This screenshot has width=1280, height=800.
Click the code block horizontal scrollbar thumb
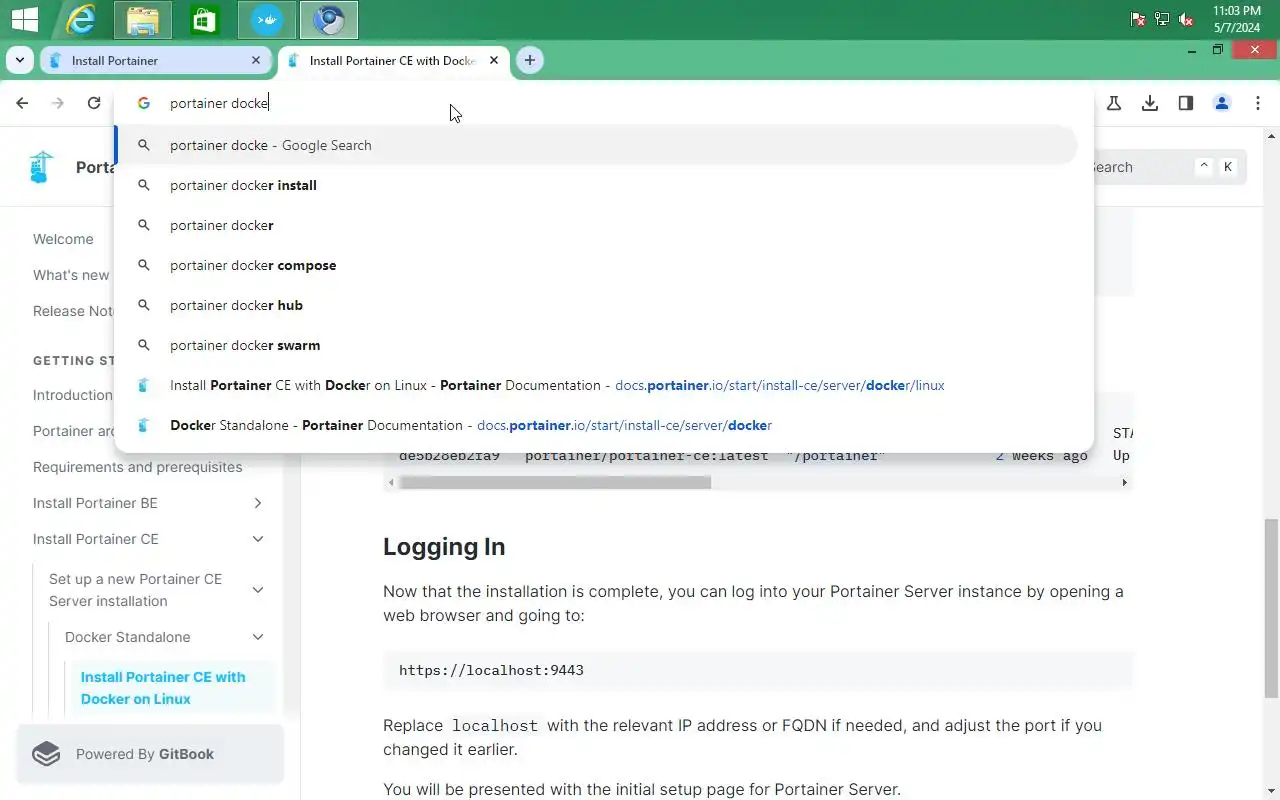555,482
